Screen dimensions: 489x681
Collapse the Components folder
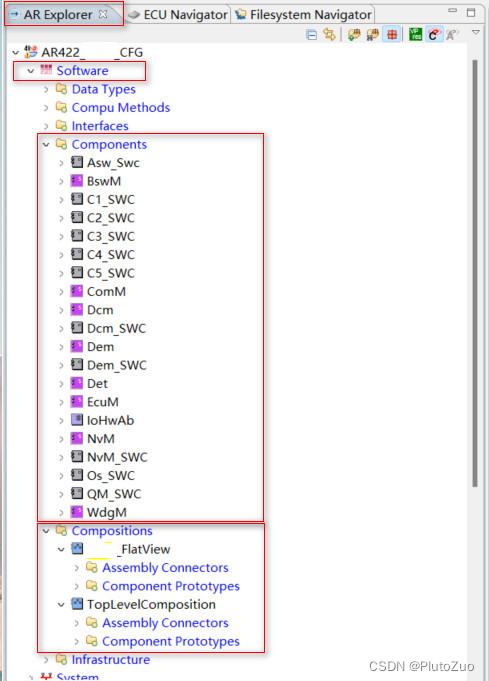(46, 145)
